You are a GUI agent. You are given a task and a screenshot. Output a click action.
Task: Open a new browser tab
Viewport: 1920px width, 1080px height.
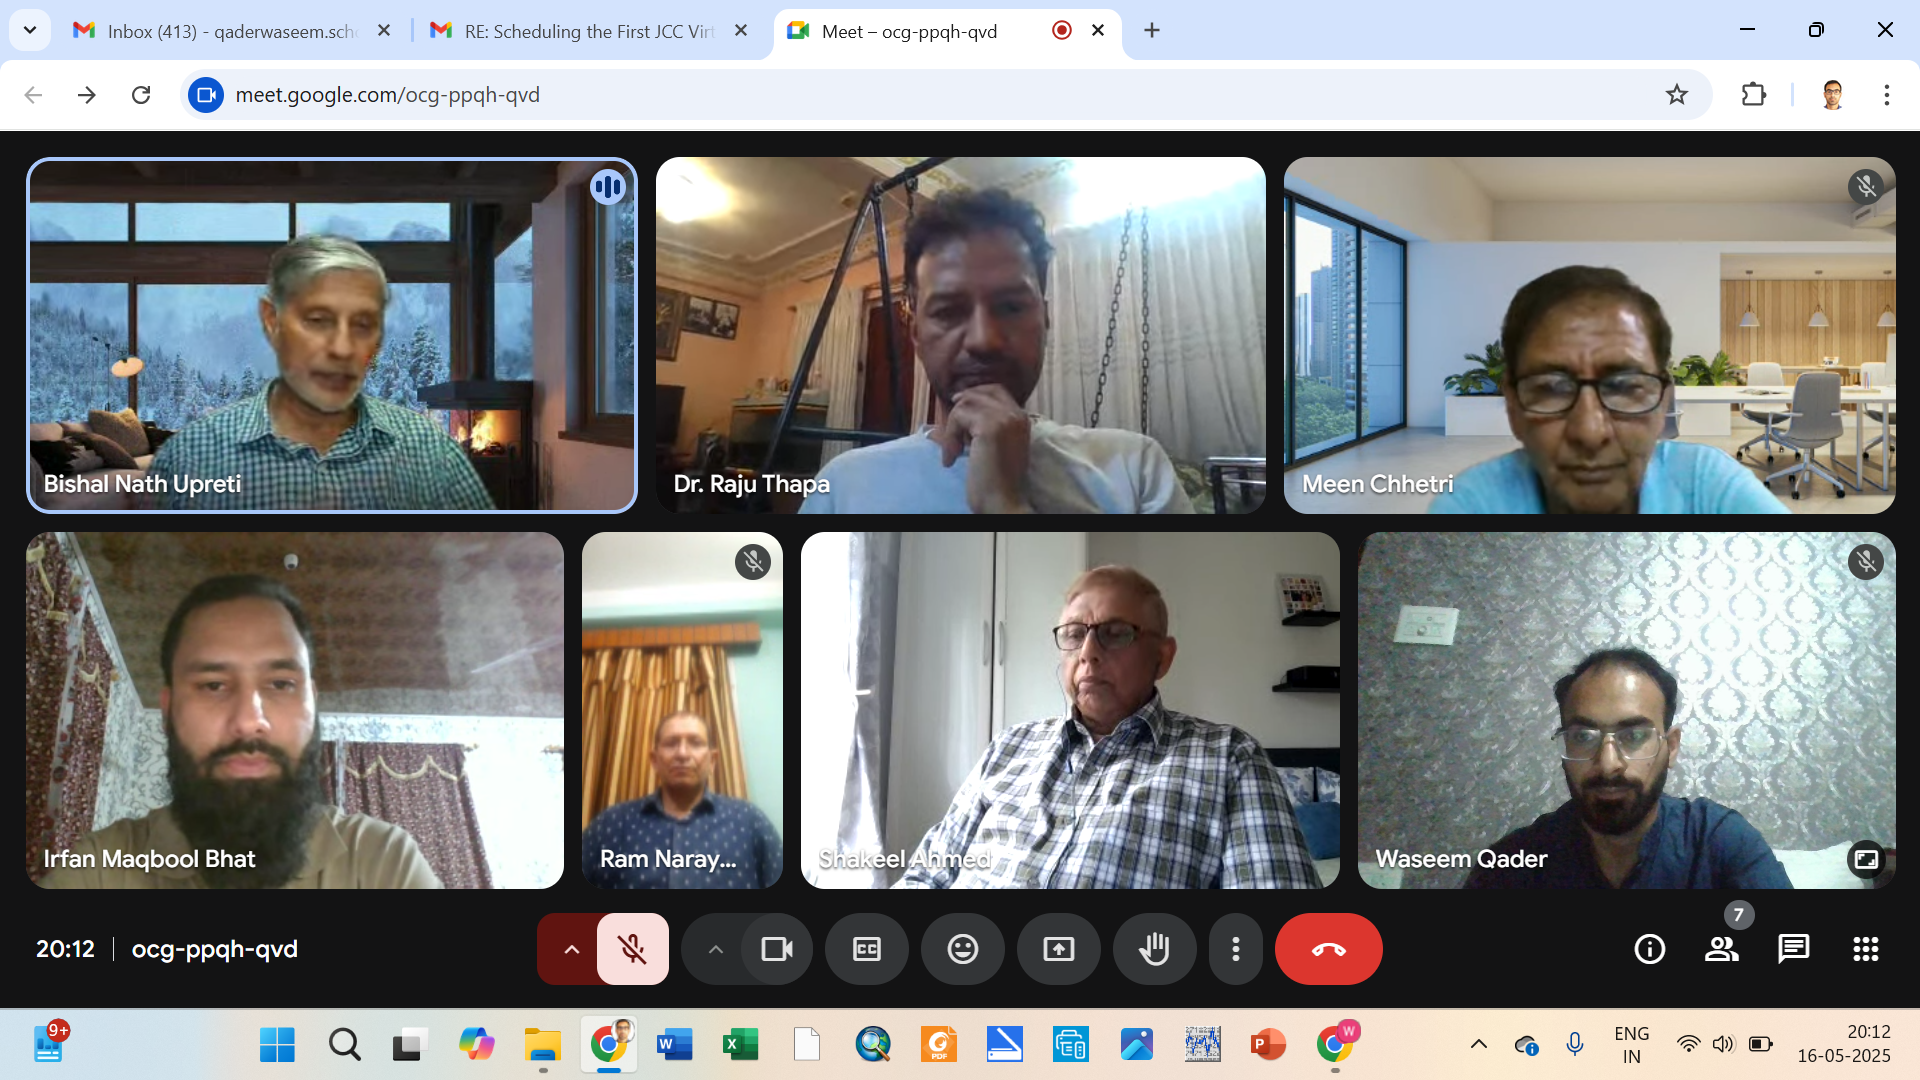click(1152, 31)
